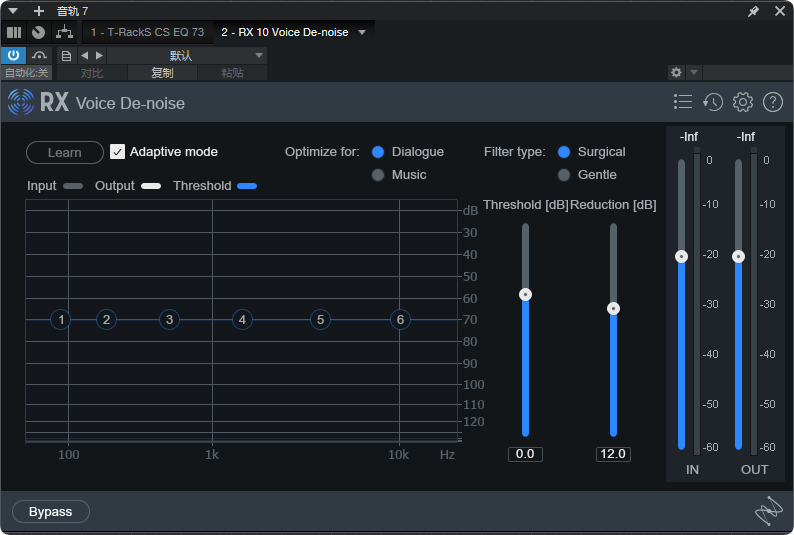Open the RX help question mark
Image resolution: width=794 pixels, height=535 pixels.
pyautogui.click(x=773, y=102)
